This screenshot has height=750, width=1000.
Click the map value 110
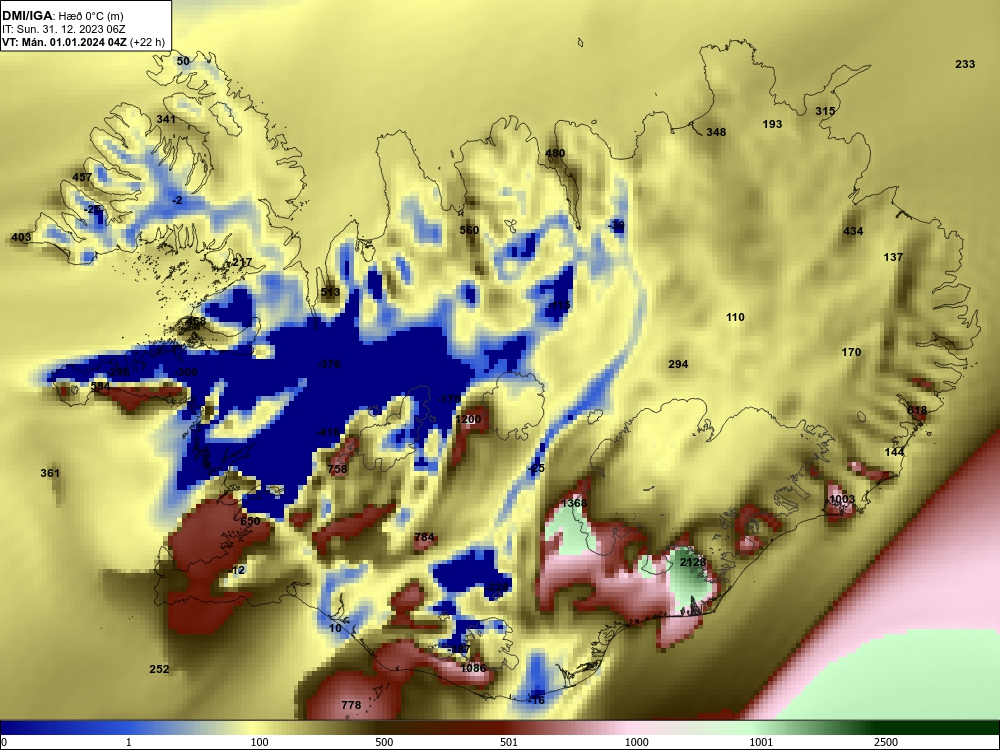click(735, 317)
